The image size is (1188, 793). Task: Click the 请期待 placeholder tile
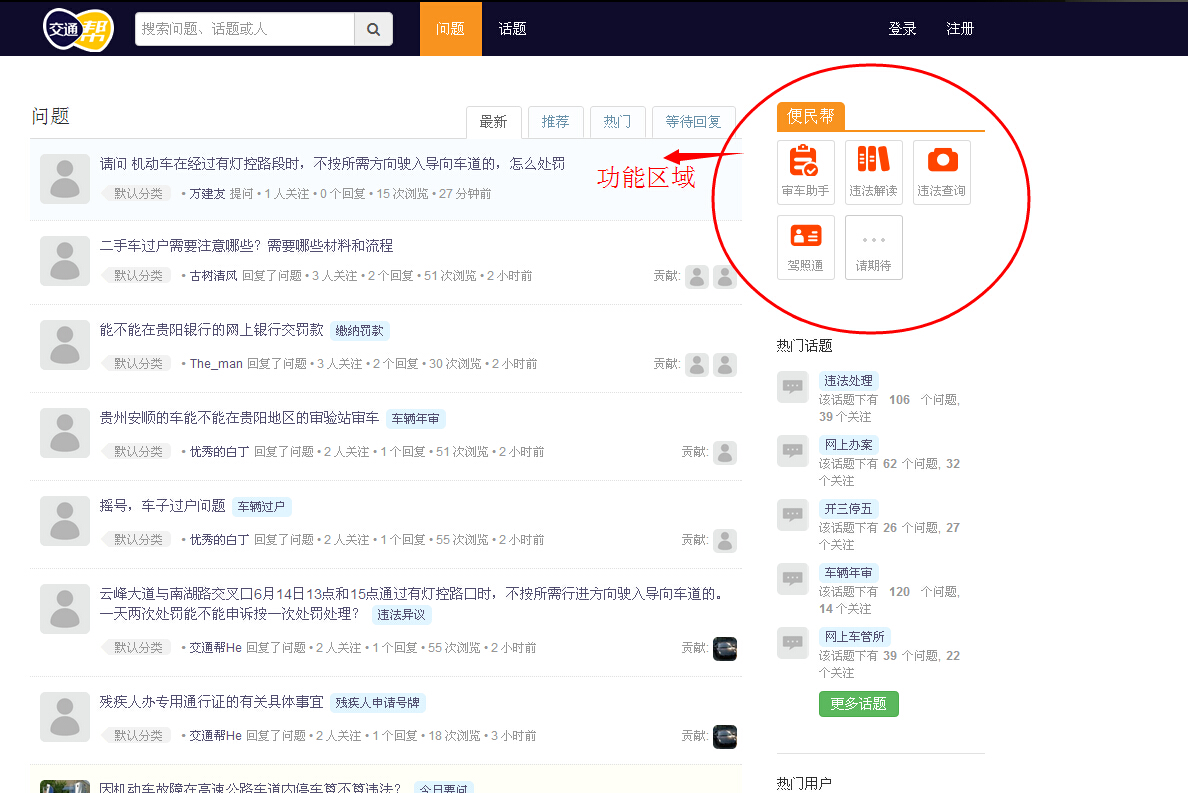click(873, 247)
